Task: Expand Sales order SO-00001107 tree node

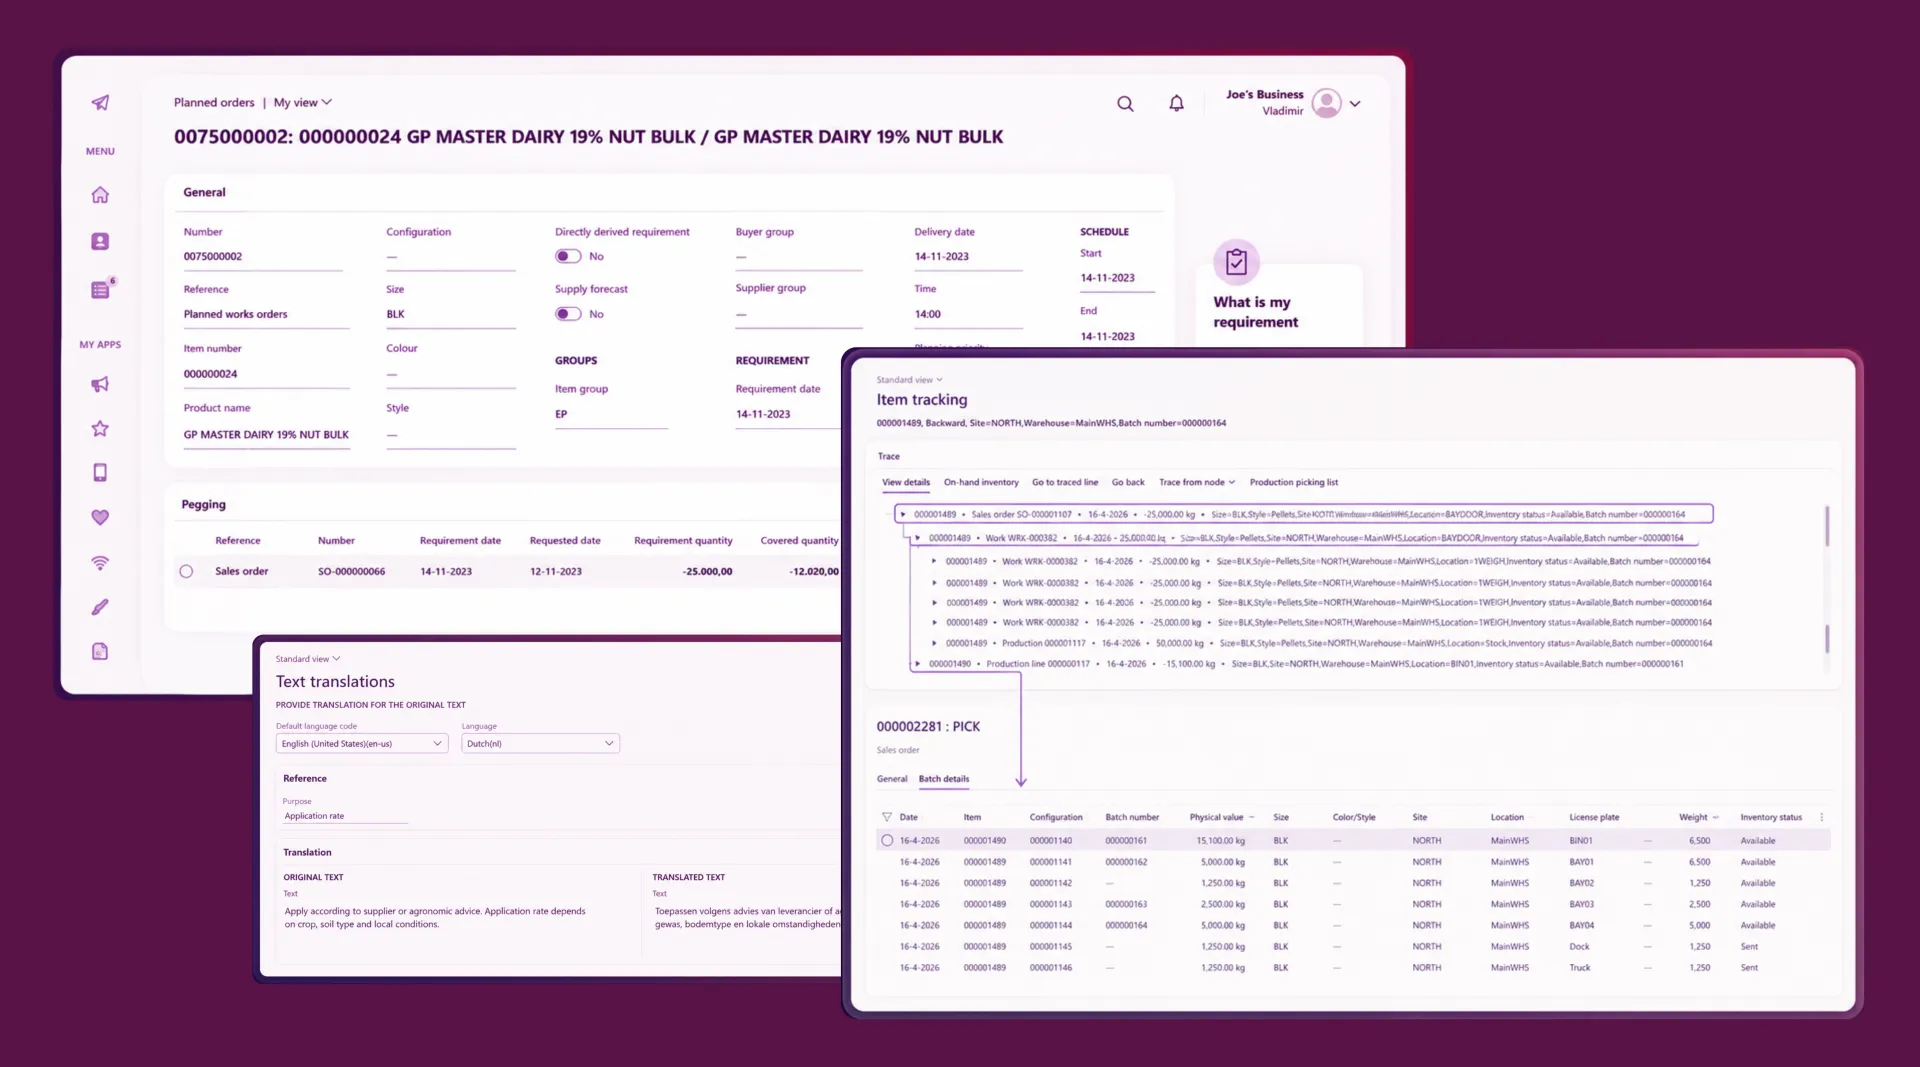Action: (903, 514)
